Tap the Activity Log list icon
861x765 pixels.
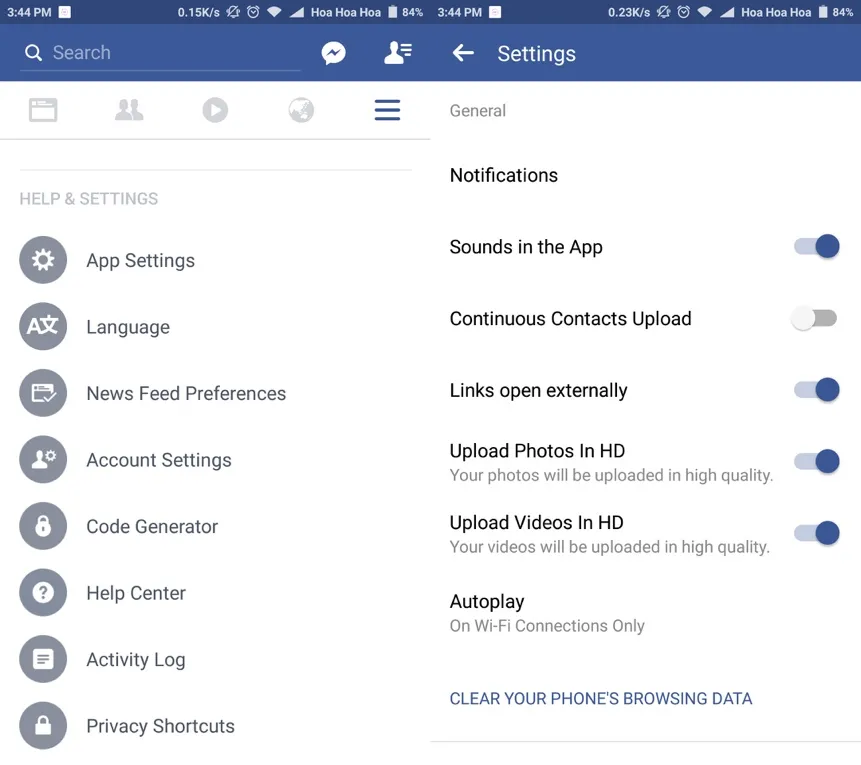coord(43,658)
